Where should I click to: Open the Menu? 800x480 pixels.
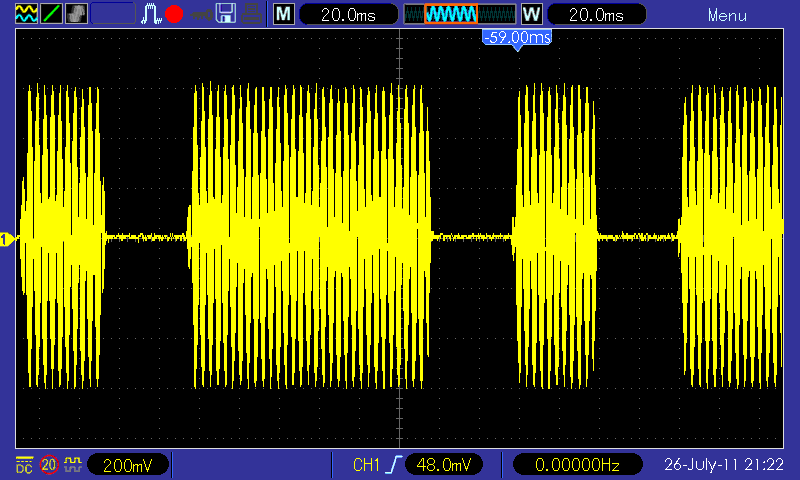(727, 15)
